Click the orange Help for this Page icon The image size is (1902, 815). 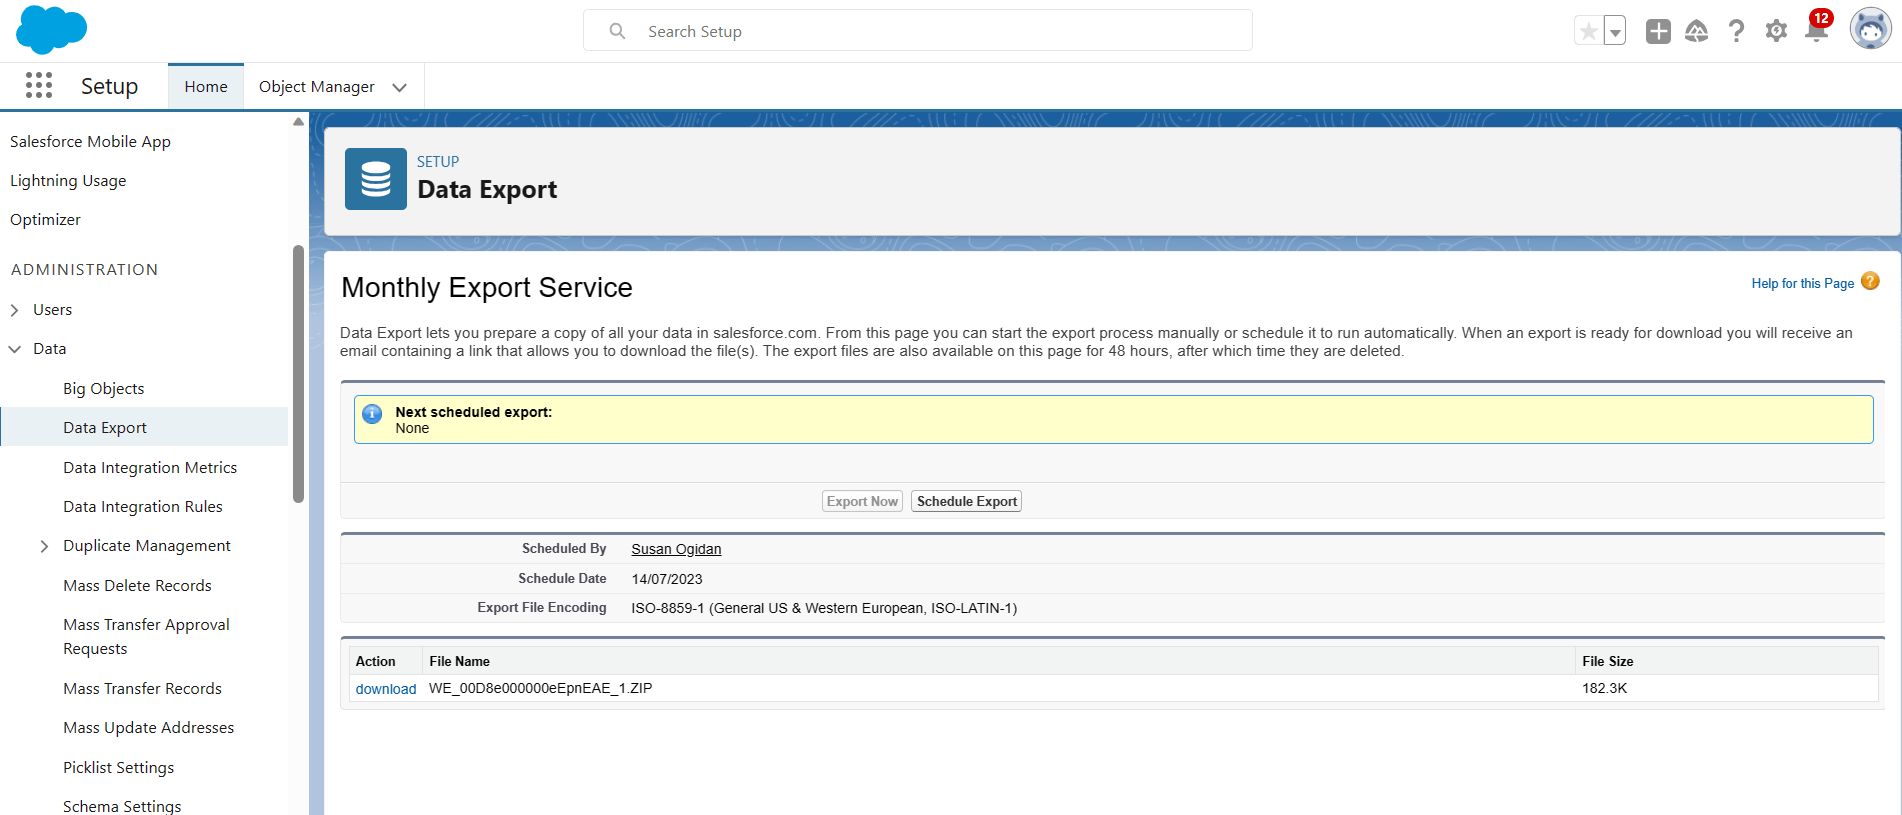(x=1870, y=282)
